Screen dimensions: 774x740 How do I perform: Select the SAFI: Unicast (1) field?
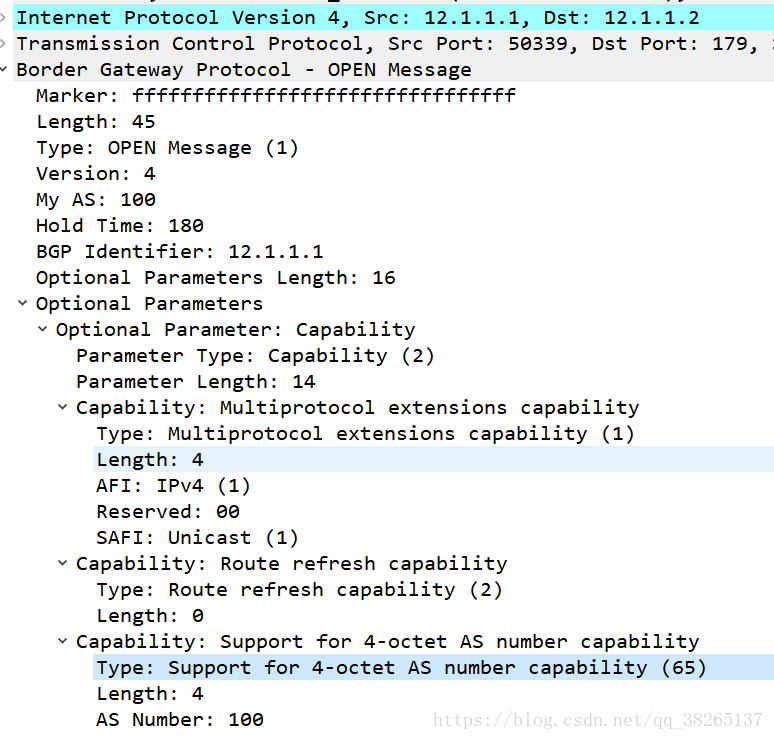click(x=197, y=538)
